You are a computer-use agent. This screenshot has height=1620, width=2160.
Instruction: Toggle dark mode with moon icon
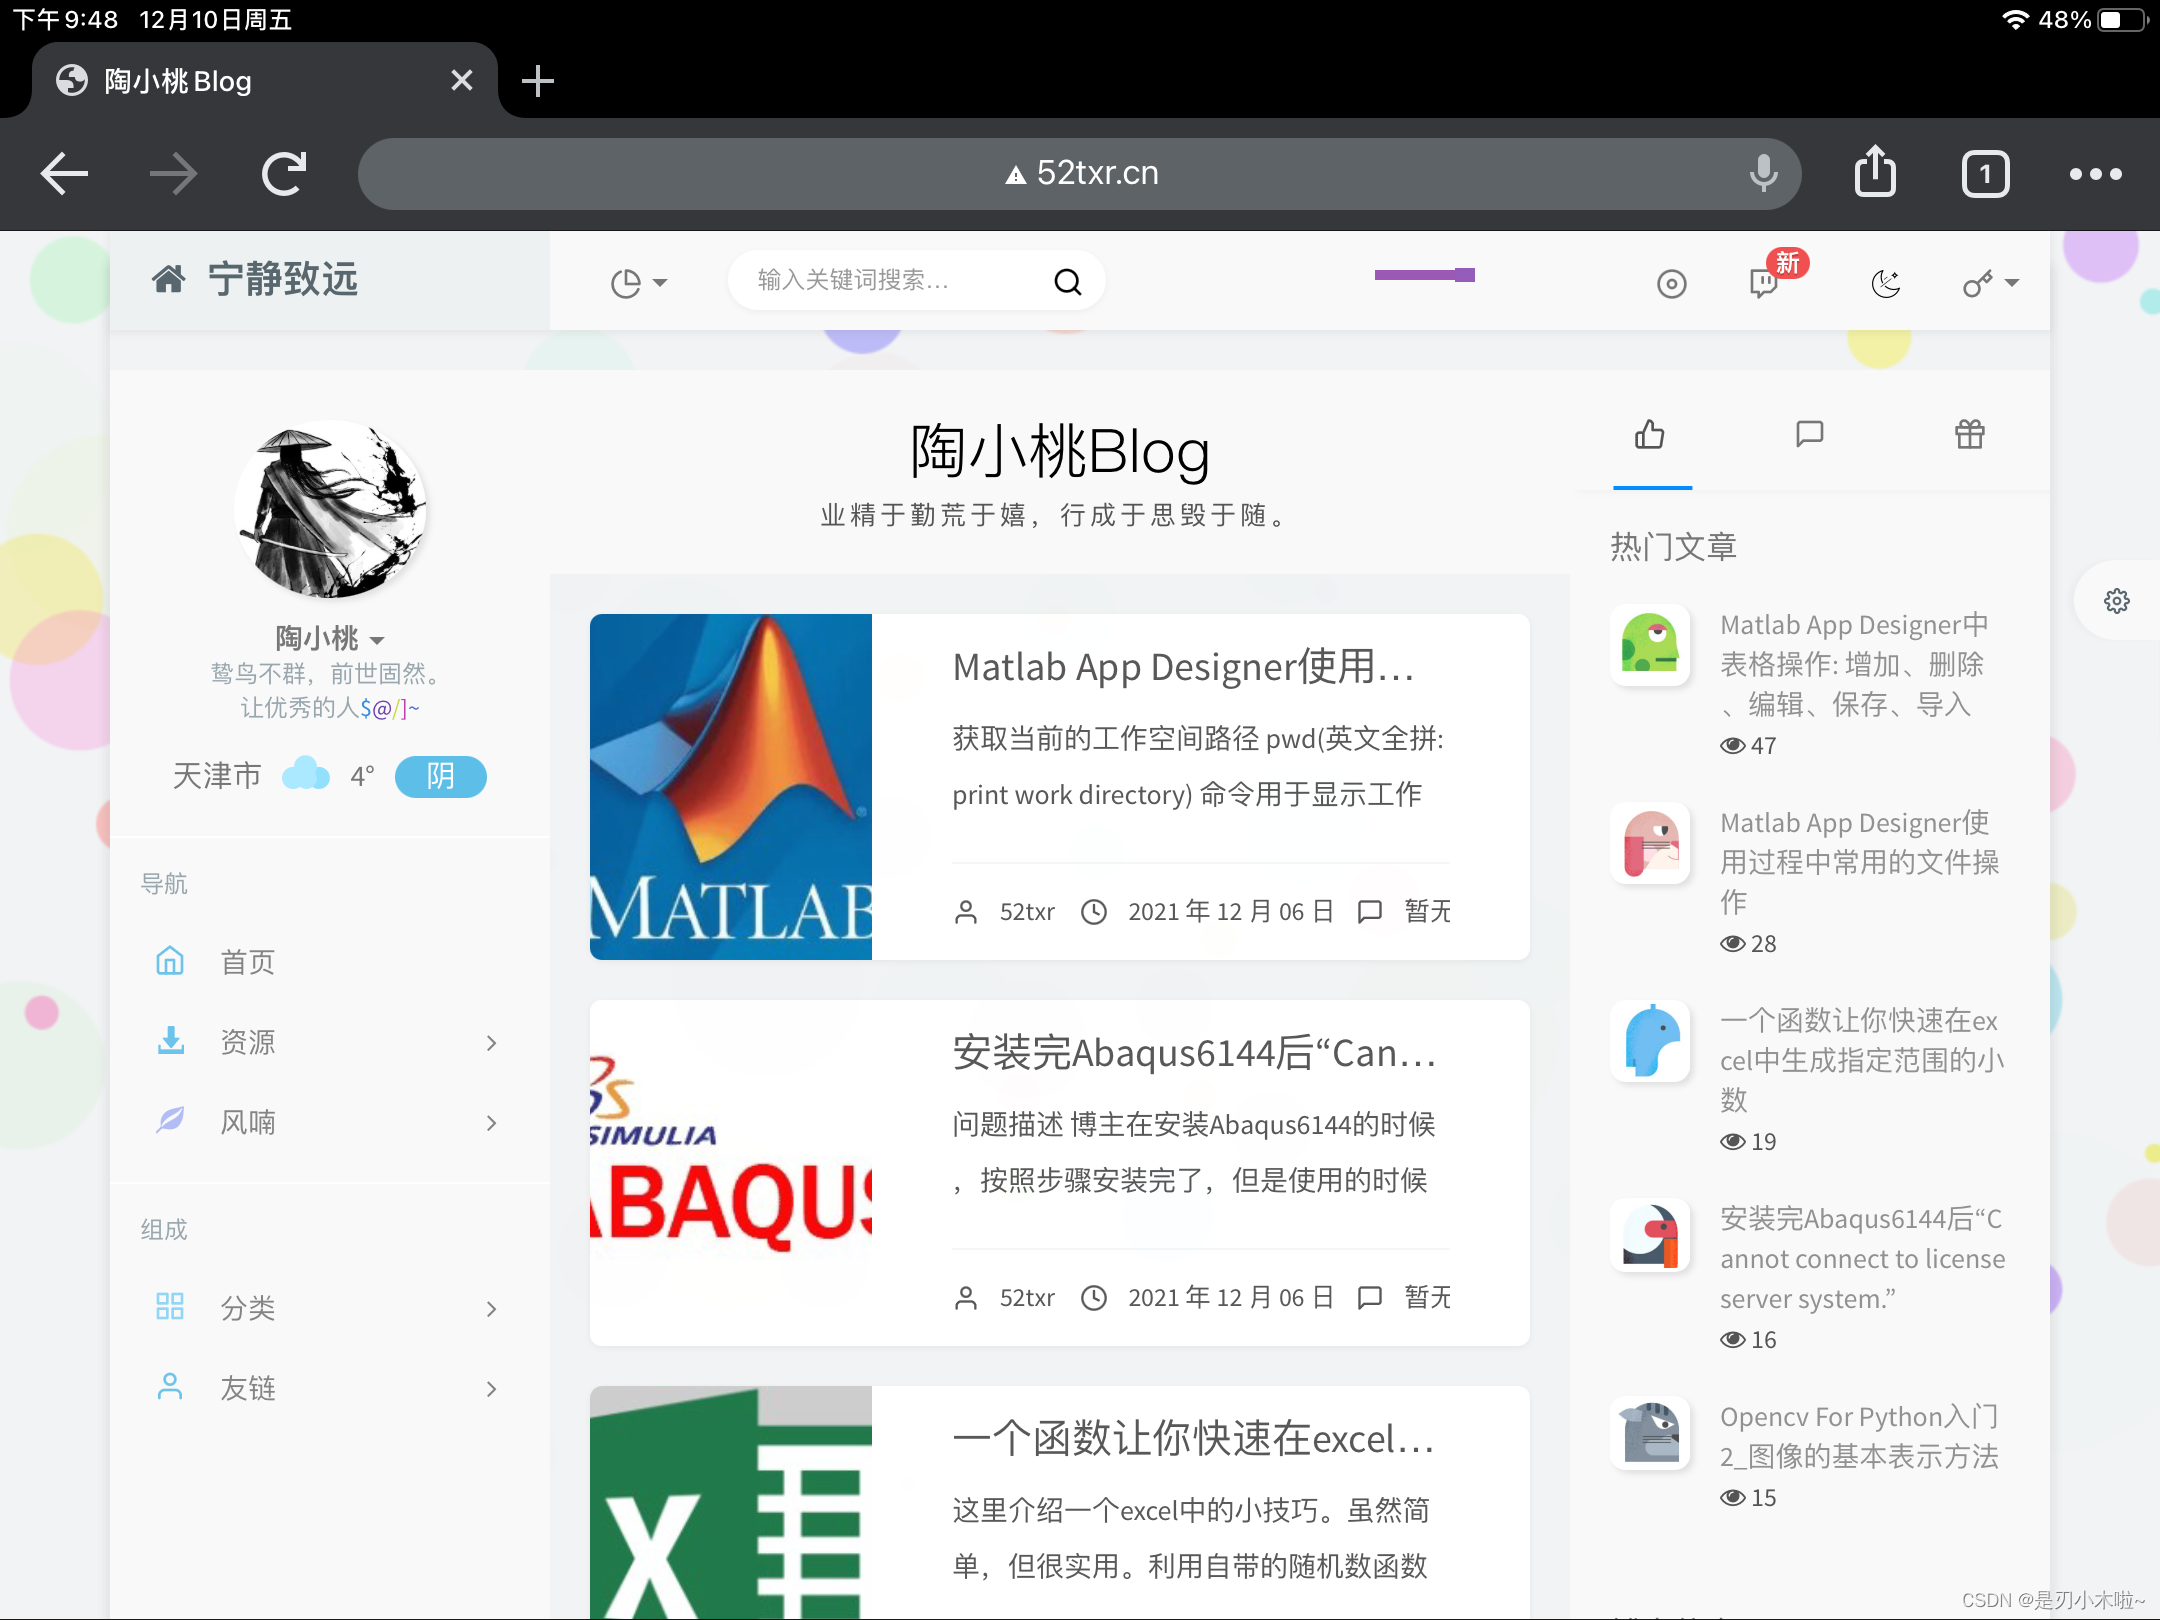pyautogui.click(x=1885, y=284)
